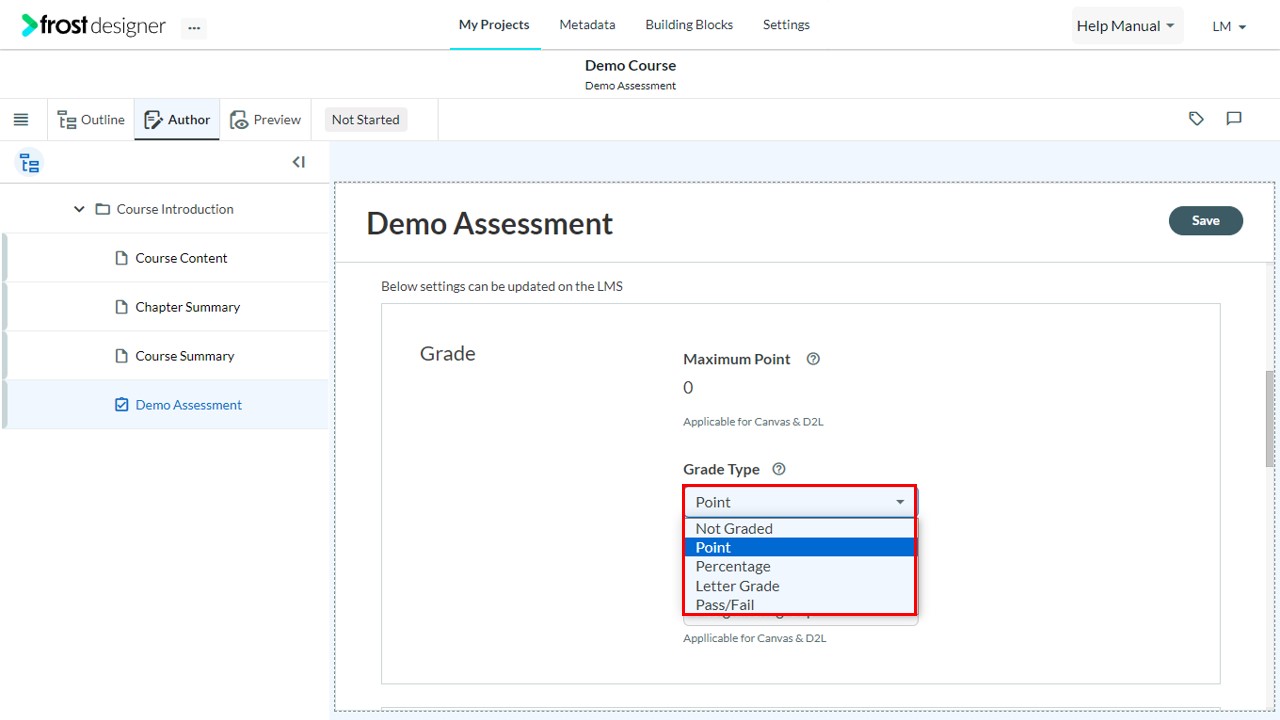
Task: Open Course Content in tree
Action: click(181, 258)
